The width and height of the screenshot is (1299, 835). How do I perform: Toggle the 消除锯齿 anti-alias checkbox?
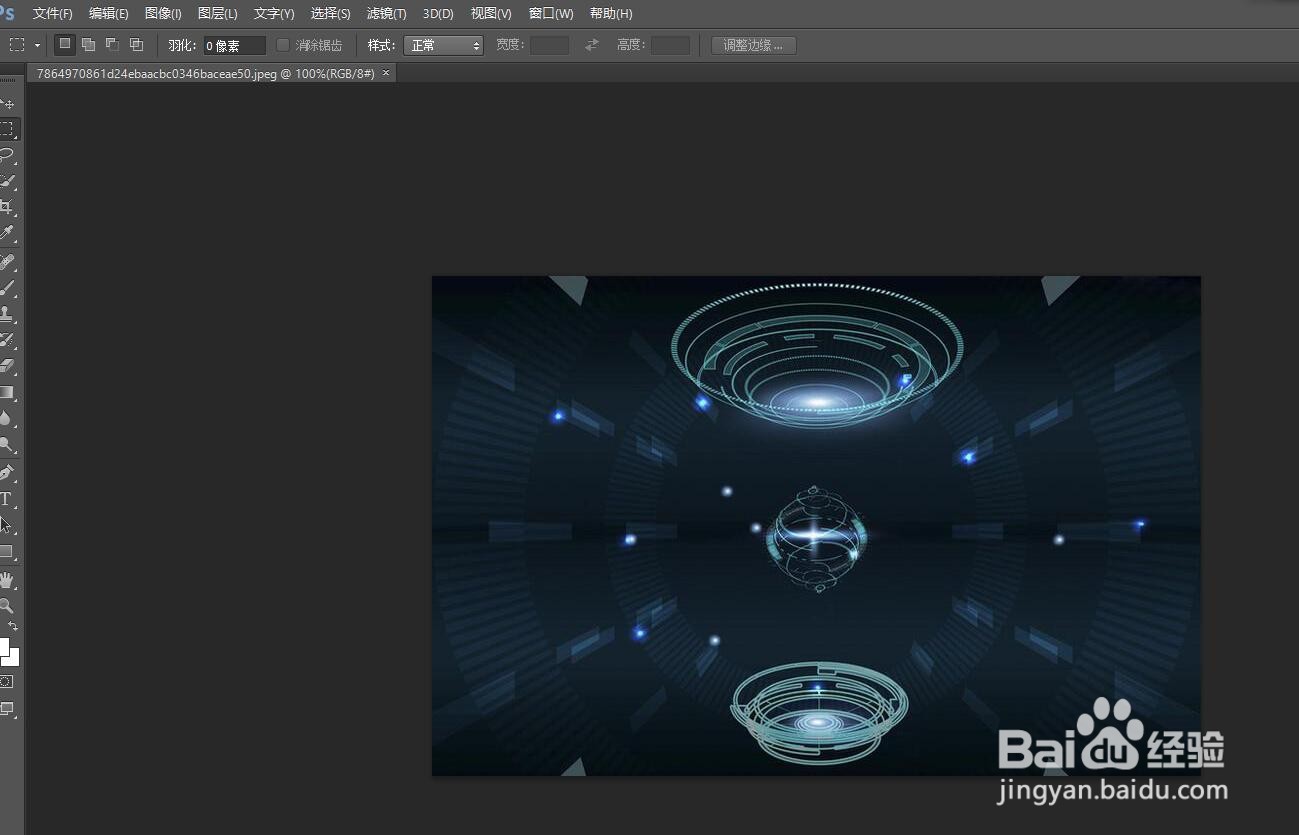283,45
